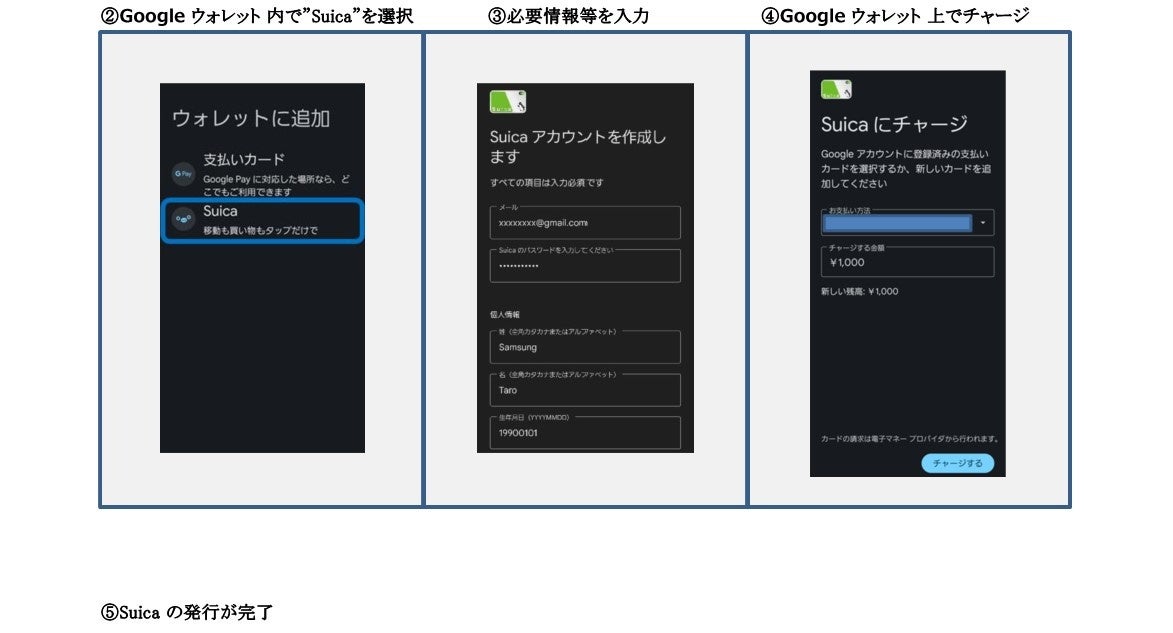This screenshot has width=1173, height=633.
Task: Open the お支払い方法 dropdown arrow
Action: click(983, 222)
